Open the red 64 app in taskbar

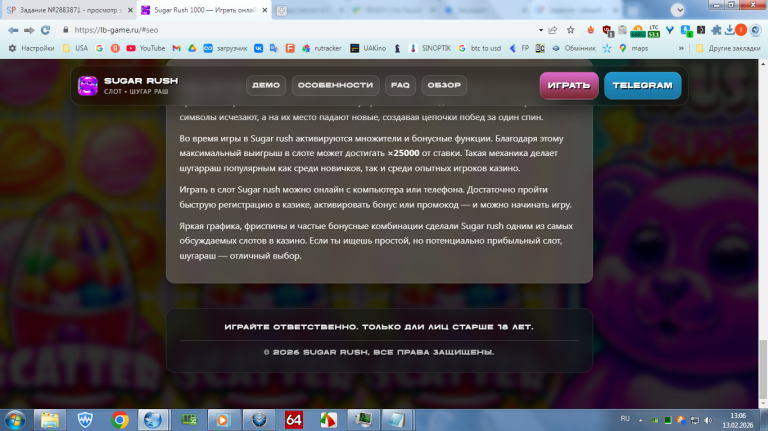click(293, 420)
